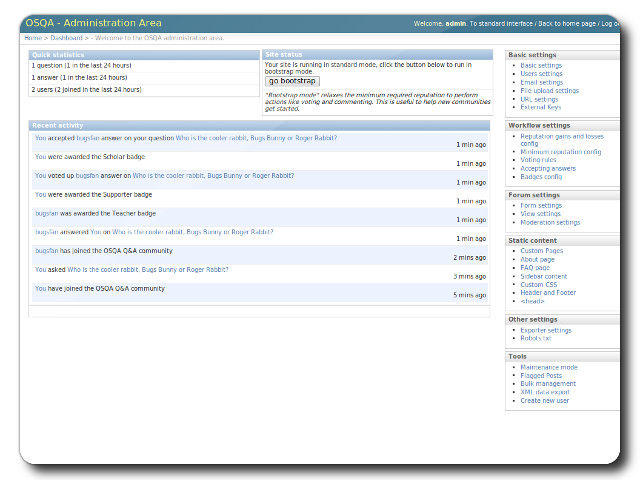This screenshot has height=480, width=640.
Task: Go to File upload settings
Action: pyautogui.click(x=549, y=91)
